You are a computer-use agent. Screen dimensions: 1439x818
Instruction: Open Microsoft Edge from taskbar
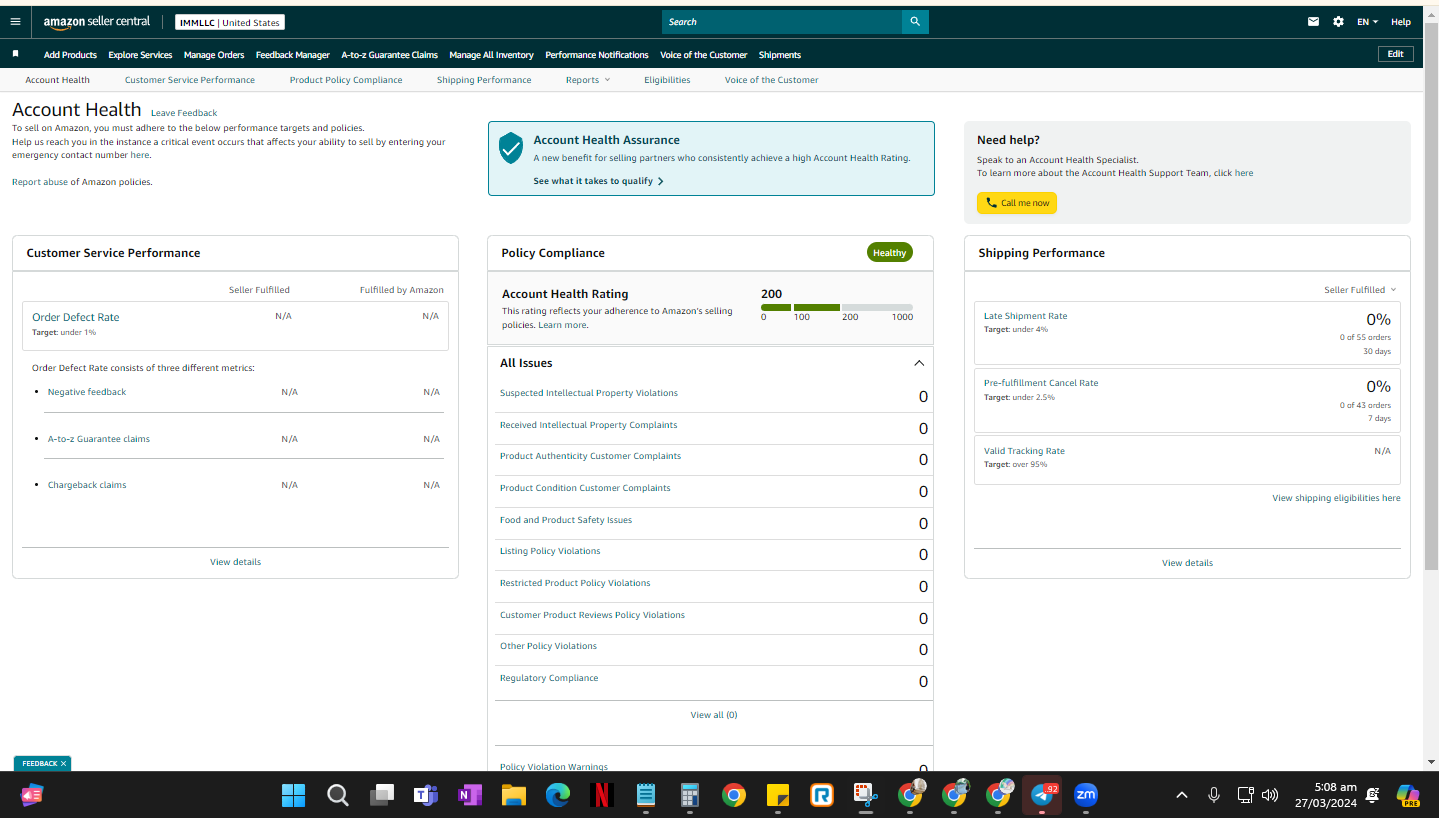(x=558, y=795)
